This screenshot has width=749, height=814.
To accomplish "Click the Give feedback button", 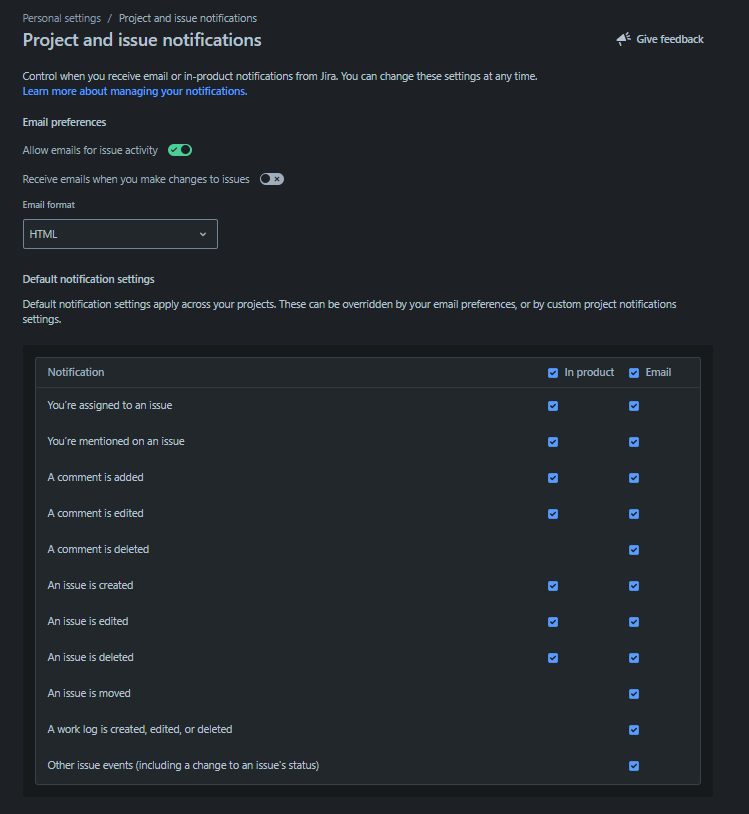I will (x=660, y=39).
